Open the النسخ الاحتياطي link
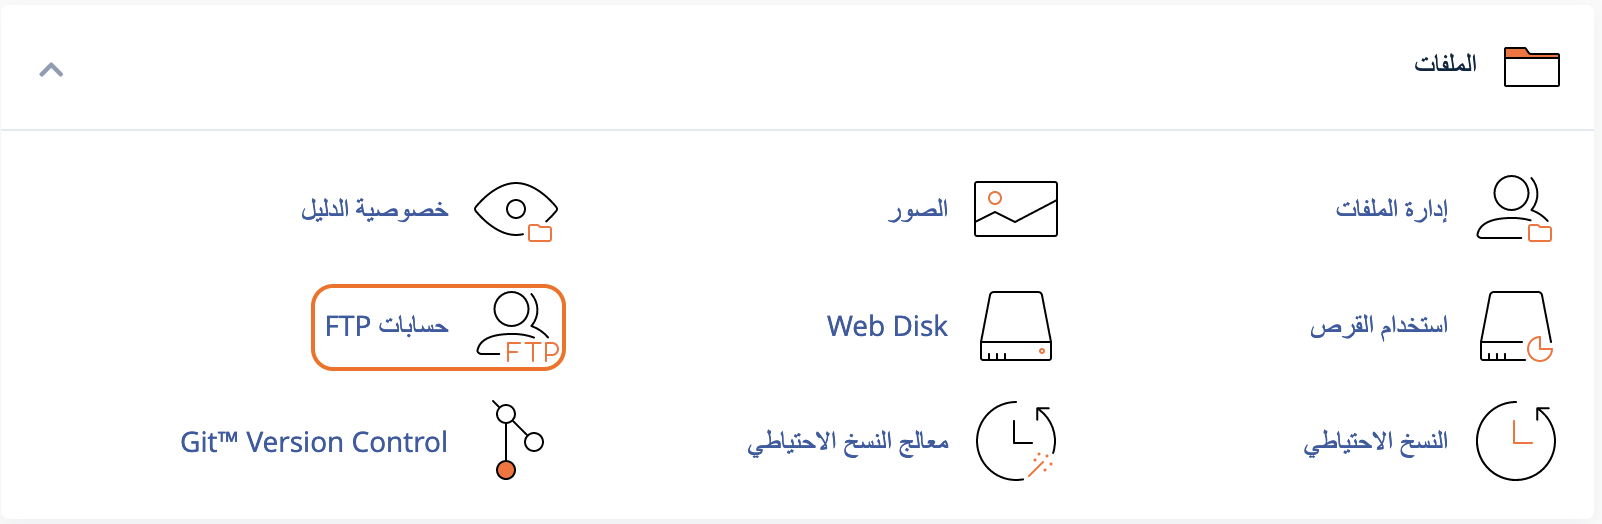 1376,442
